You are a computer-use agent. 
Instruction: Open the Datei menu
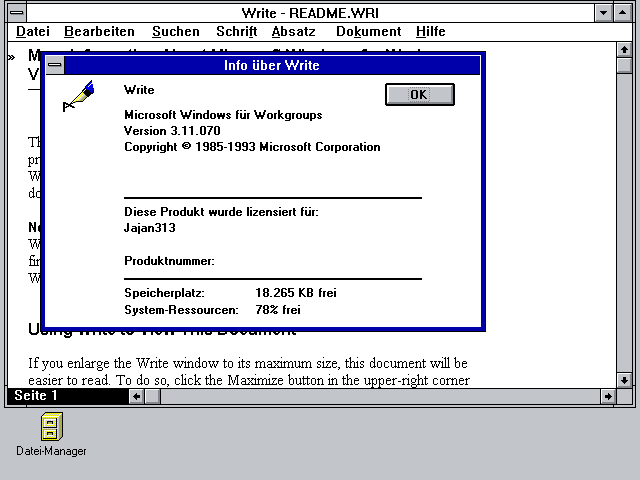coord(33,31)
